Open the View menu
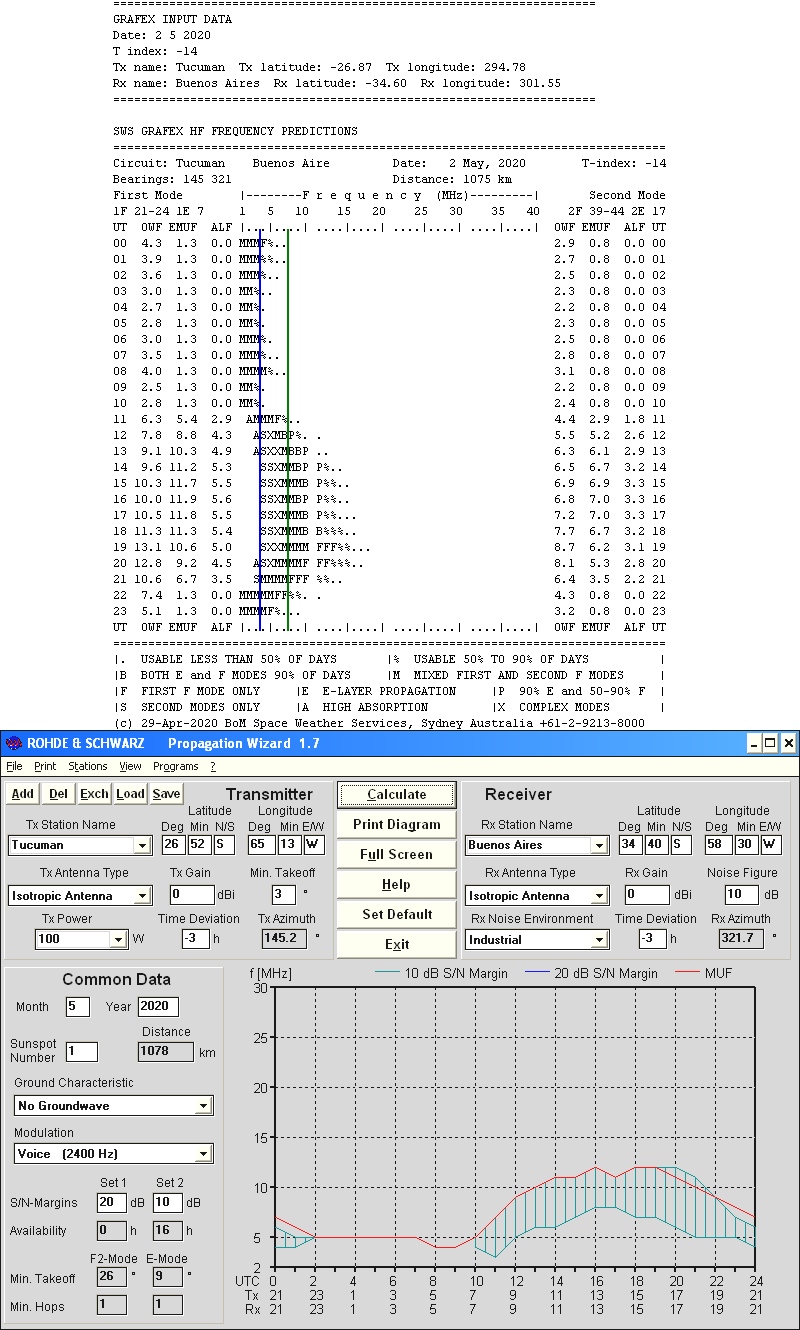 [x=130, y=766]
